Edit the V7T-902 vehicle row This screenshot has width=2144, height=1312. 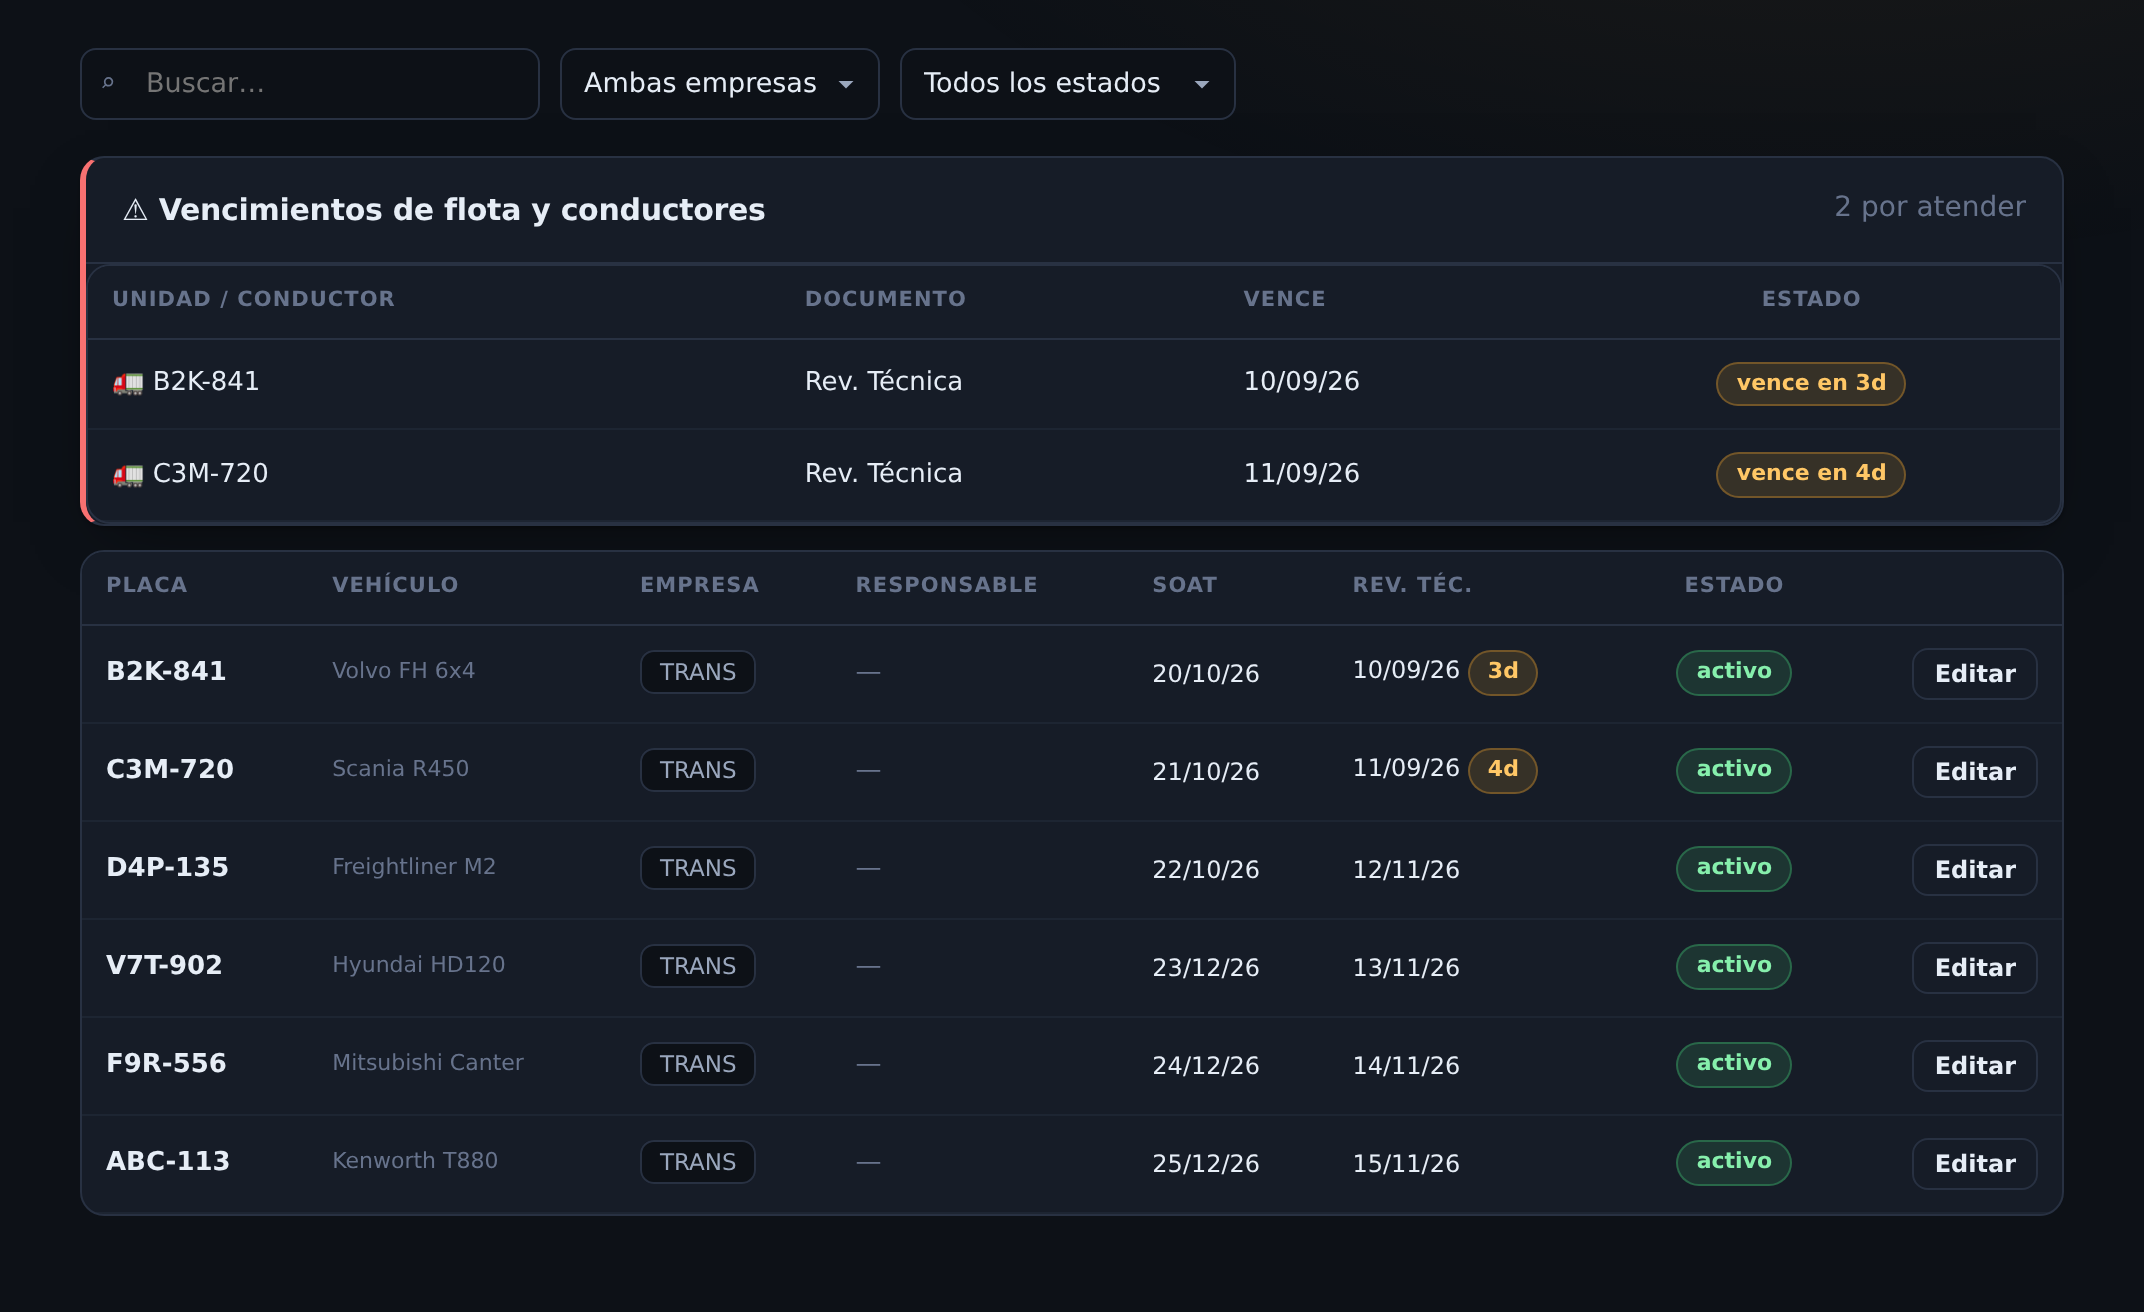(x=1975, y=968)
